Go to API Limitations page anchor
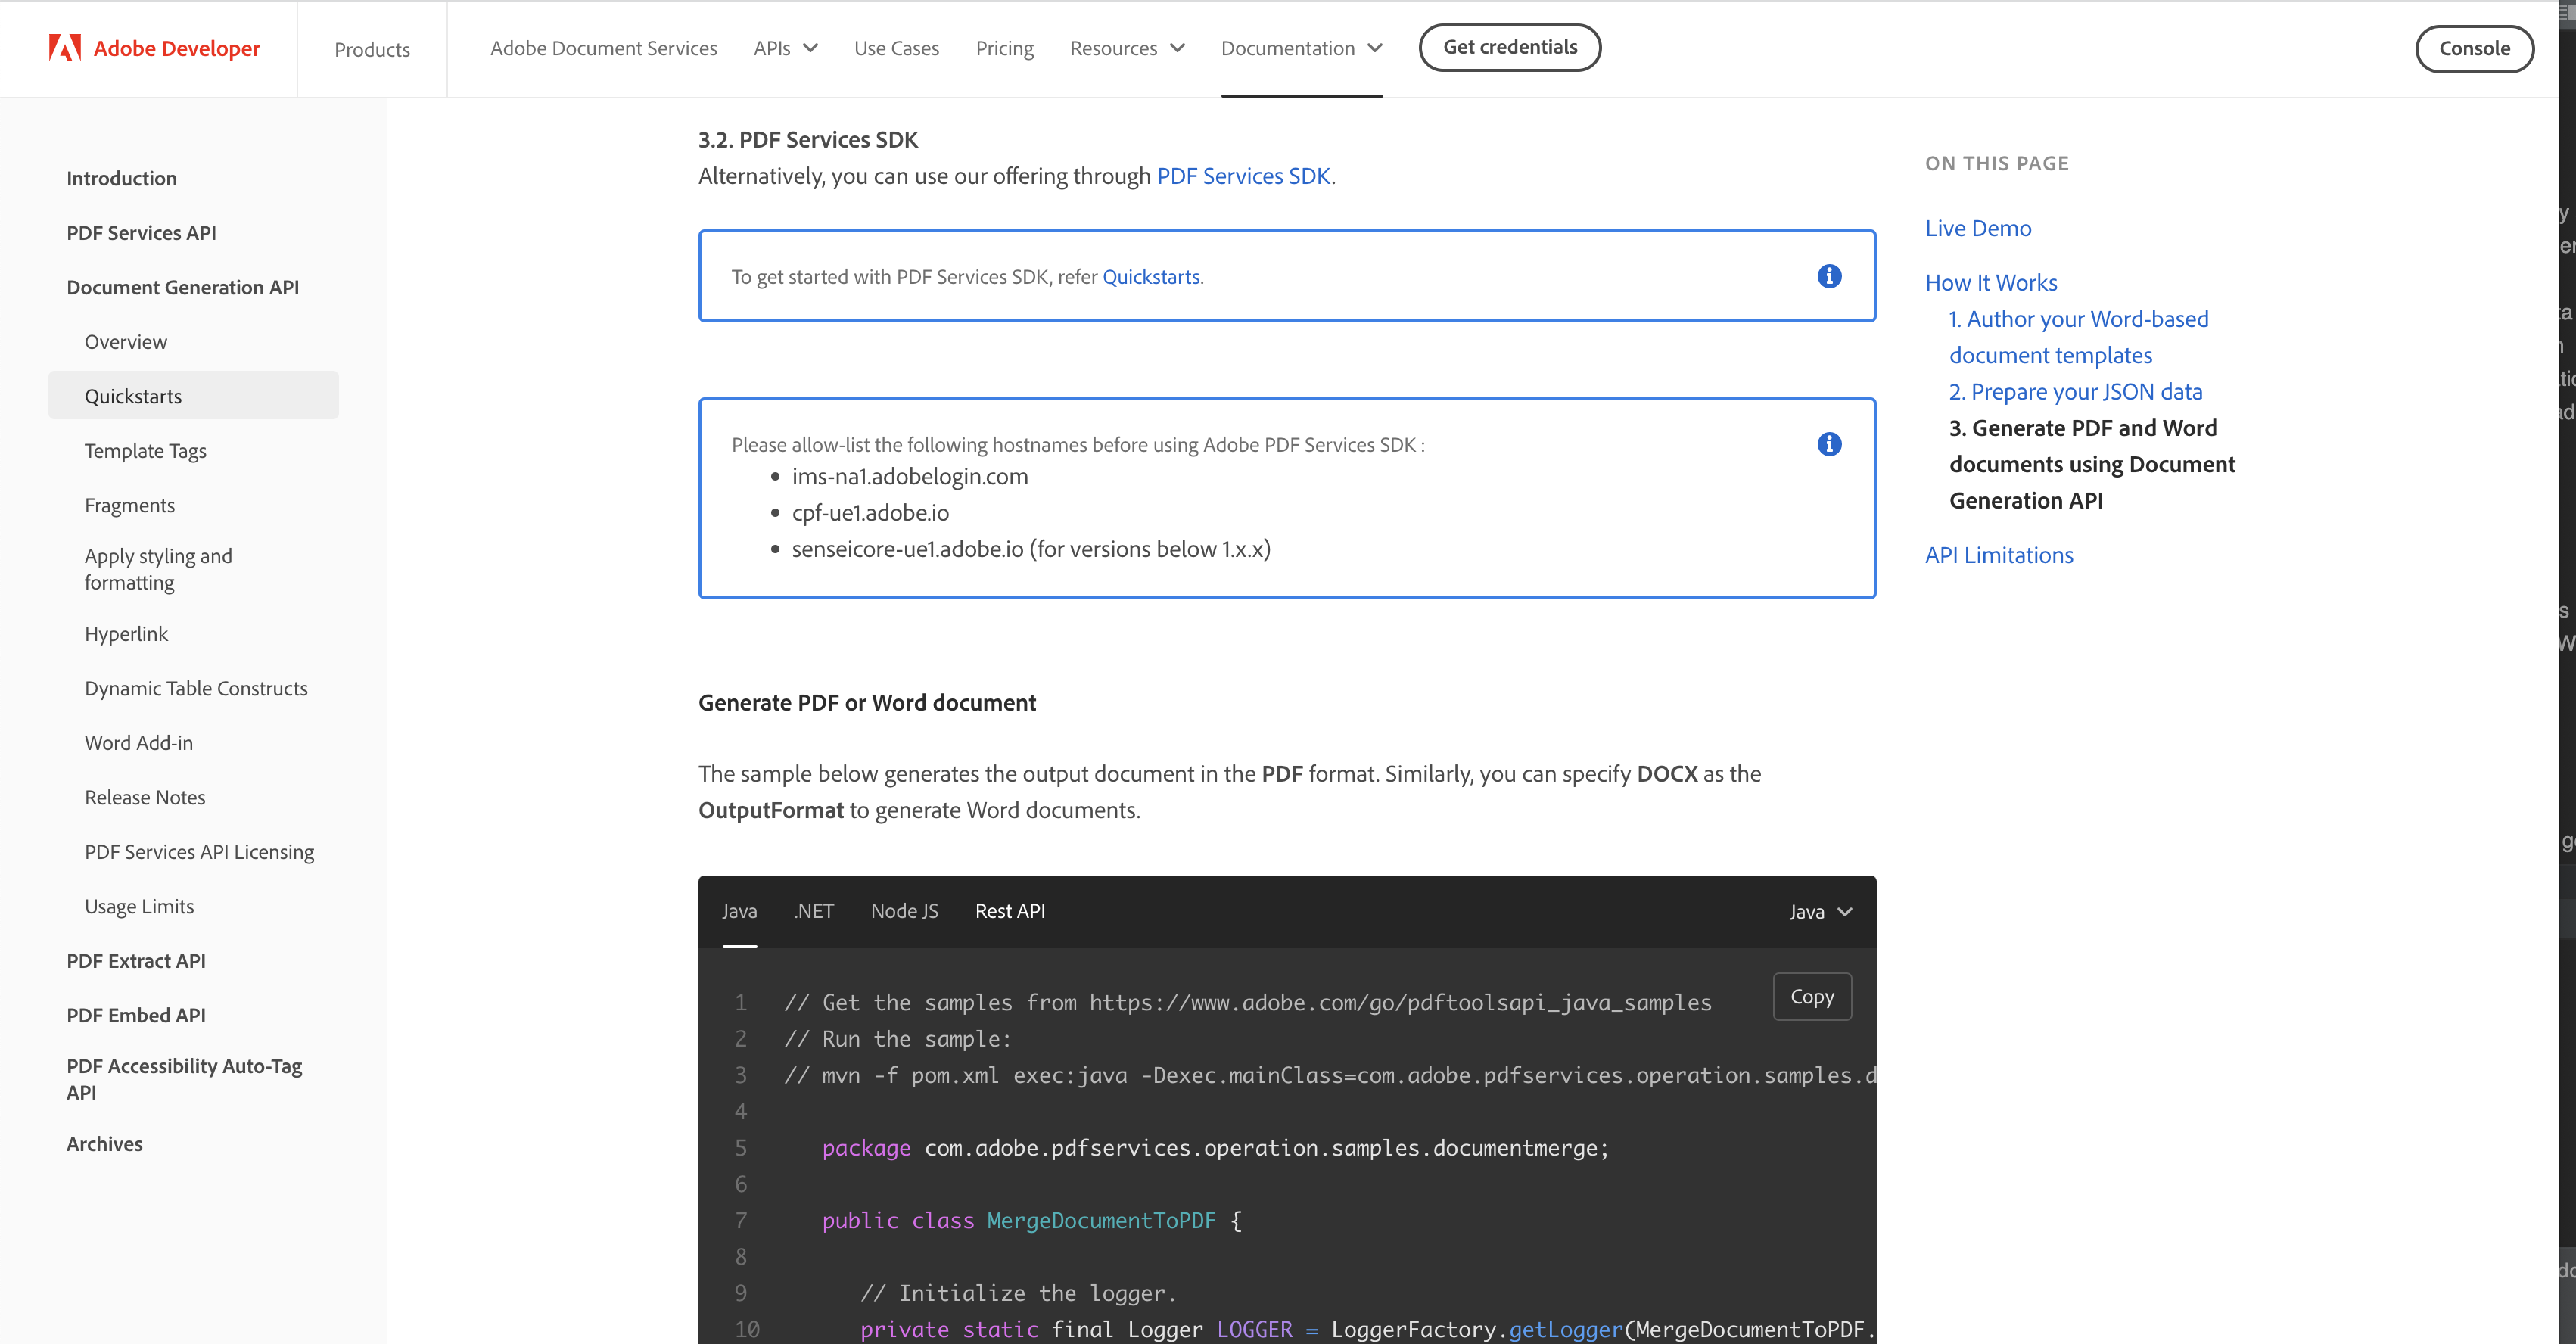 click(1998, 555)
